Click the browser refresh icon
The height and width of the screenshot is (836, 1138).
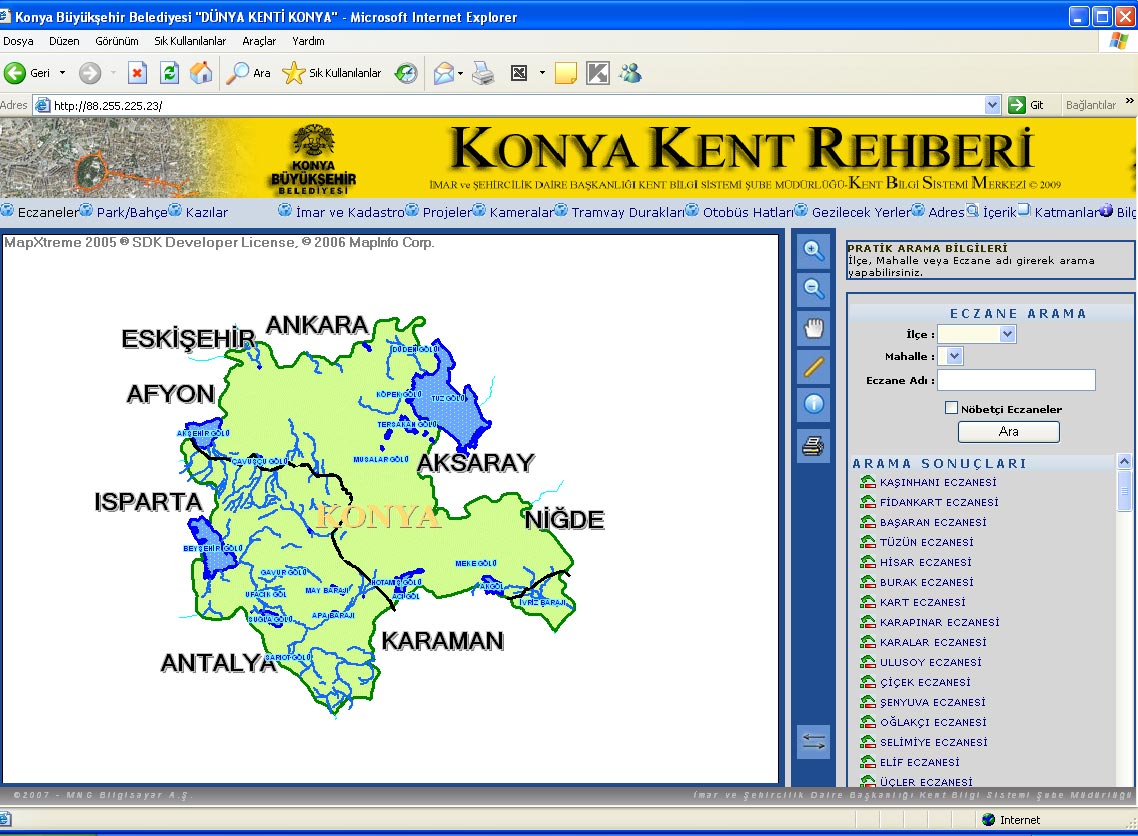169,73
